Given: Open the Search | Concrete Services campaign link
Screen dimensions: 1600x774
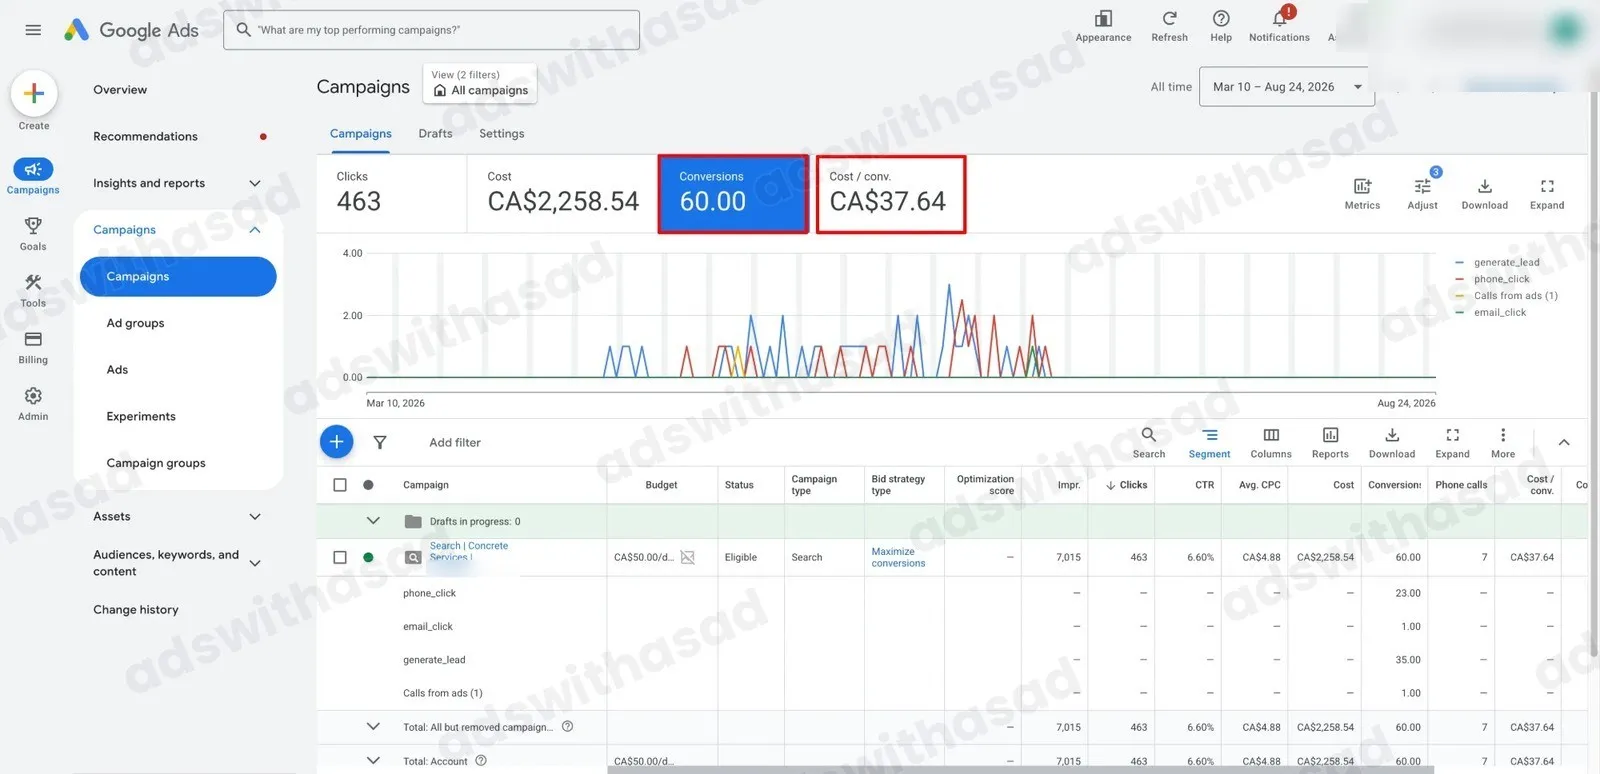Looking at the screenshot, I should point(469,551).
